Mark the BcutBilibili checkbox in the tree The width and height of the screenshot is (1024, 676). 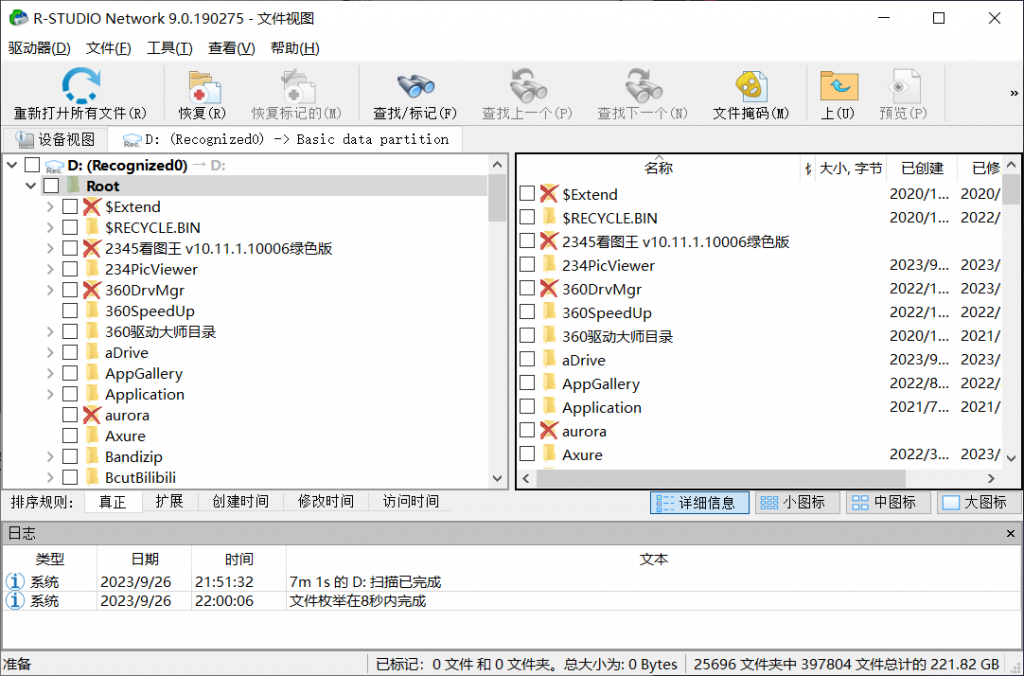(70, 477)
